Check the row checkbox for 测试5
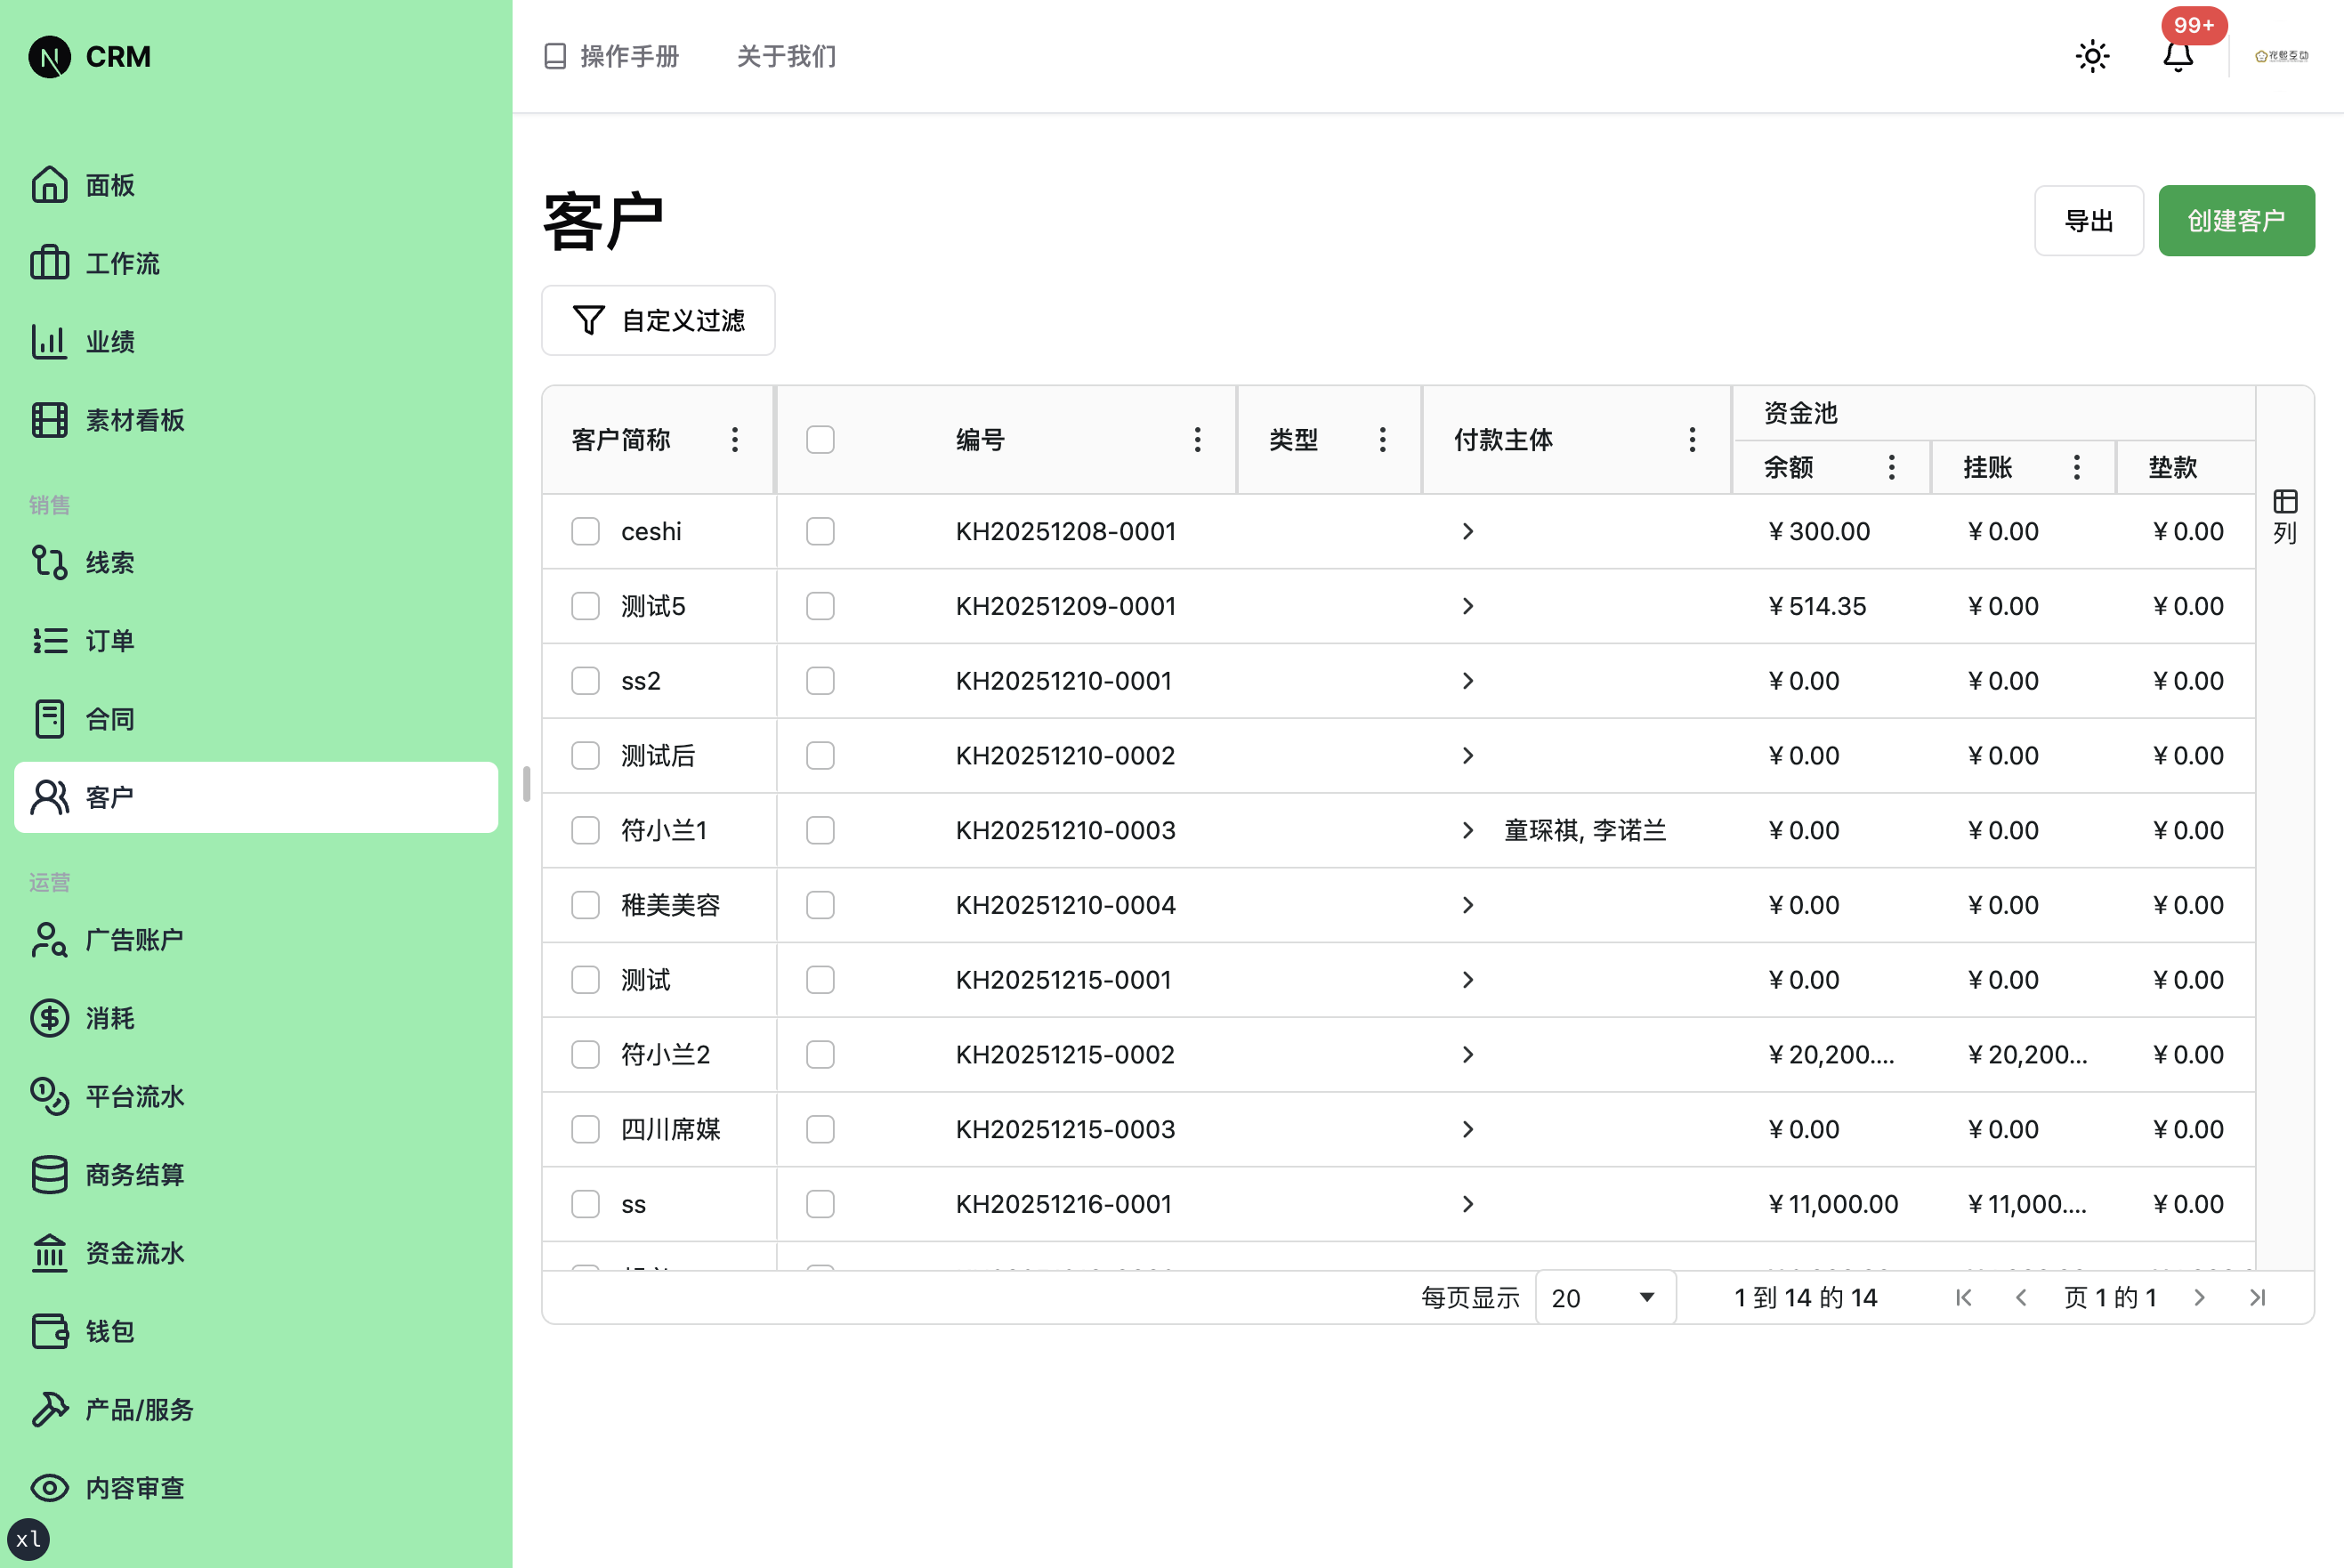The height and width of the screenshot is (1568, 2344). coord(585,606)
